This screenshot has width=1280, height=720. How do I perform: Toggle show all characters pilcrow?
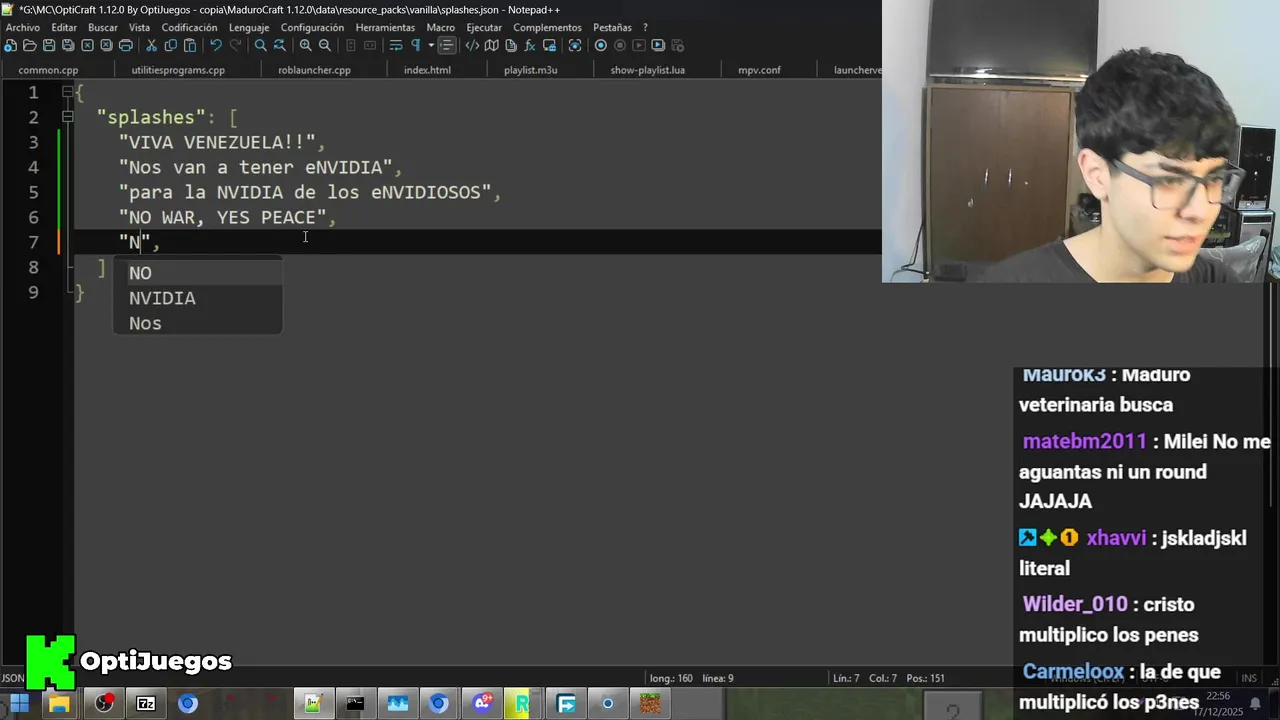tap(416, 45)
